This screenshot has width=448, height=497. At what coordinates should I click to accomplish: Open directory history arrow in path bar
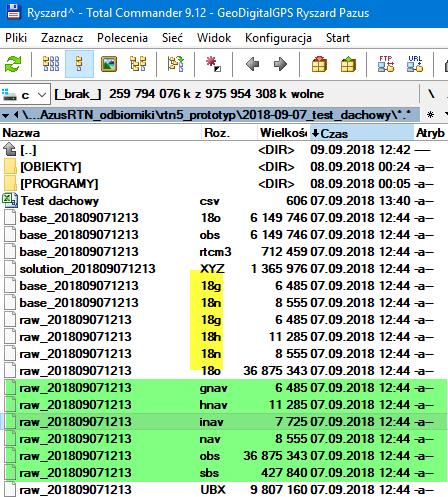(5, 115)
